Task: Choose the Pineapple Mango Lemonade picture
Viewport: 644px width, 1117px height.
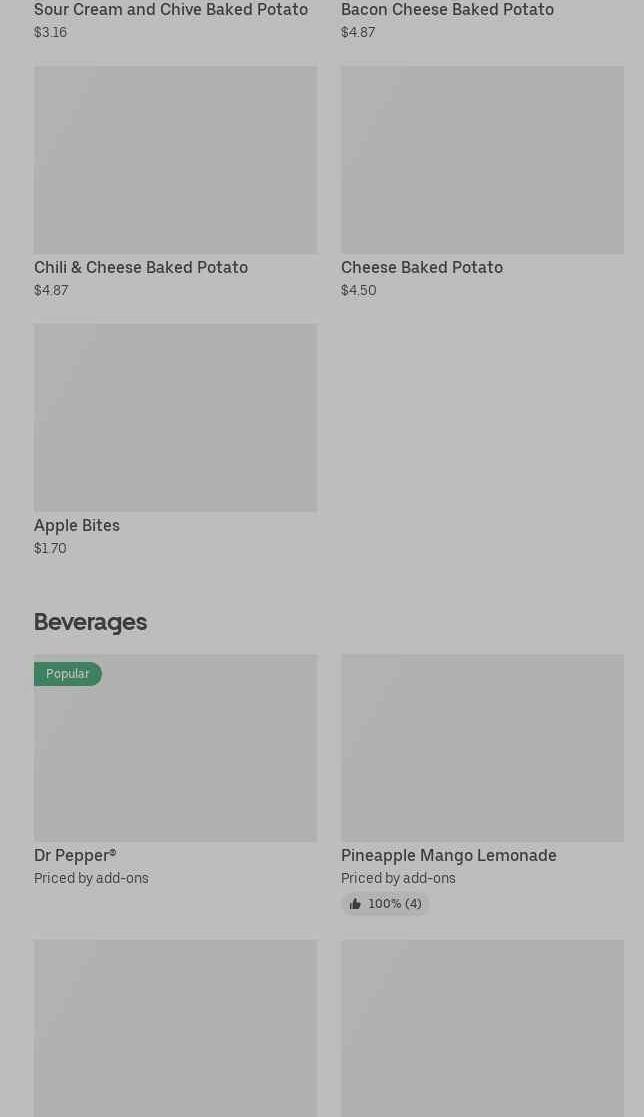Action: coord(482,748)
